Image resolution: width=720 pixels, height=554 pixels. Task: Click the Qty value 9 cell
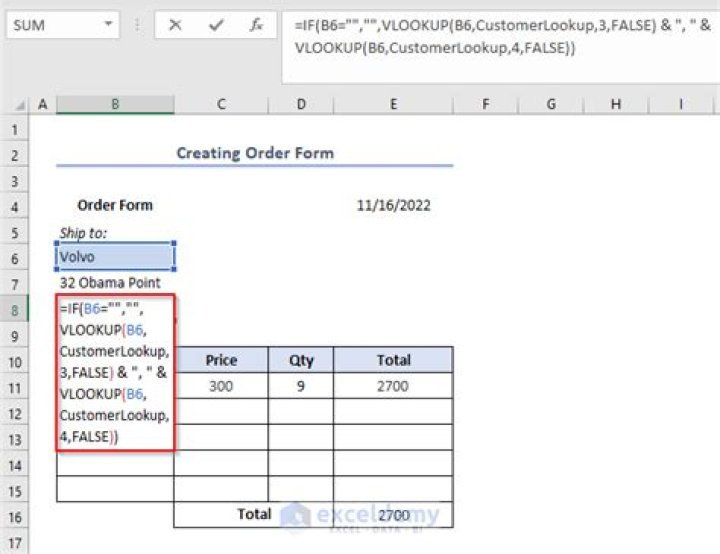tap(300, 386)
